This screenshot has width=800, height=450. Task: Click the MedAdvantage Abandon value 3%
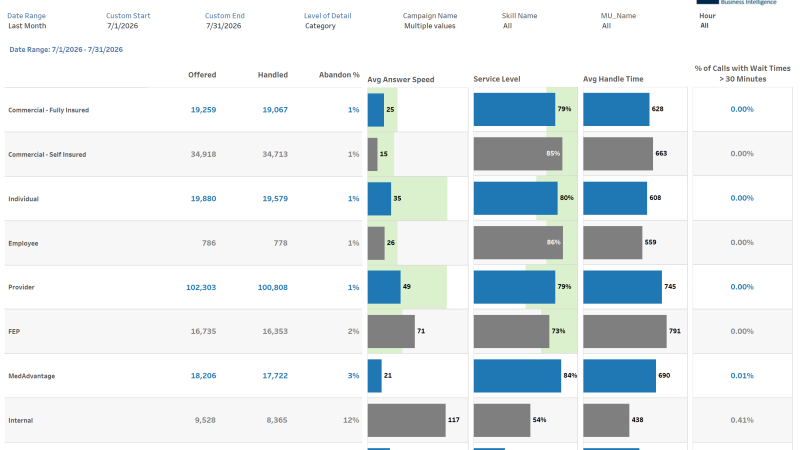click(353, 376)
